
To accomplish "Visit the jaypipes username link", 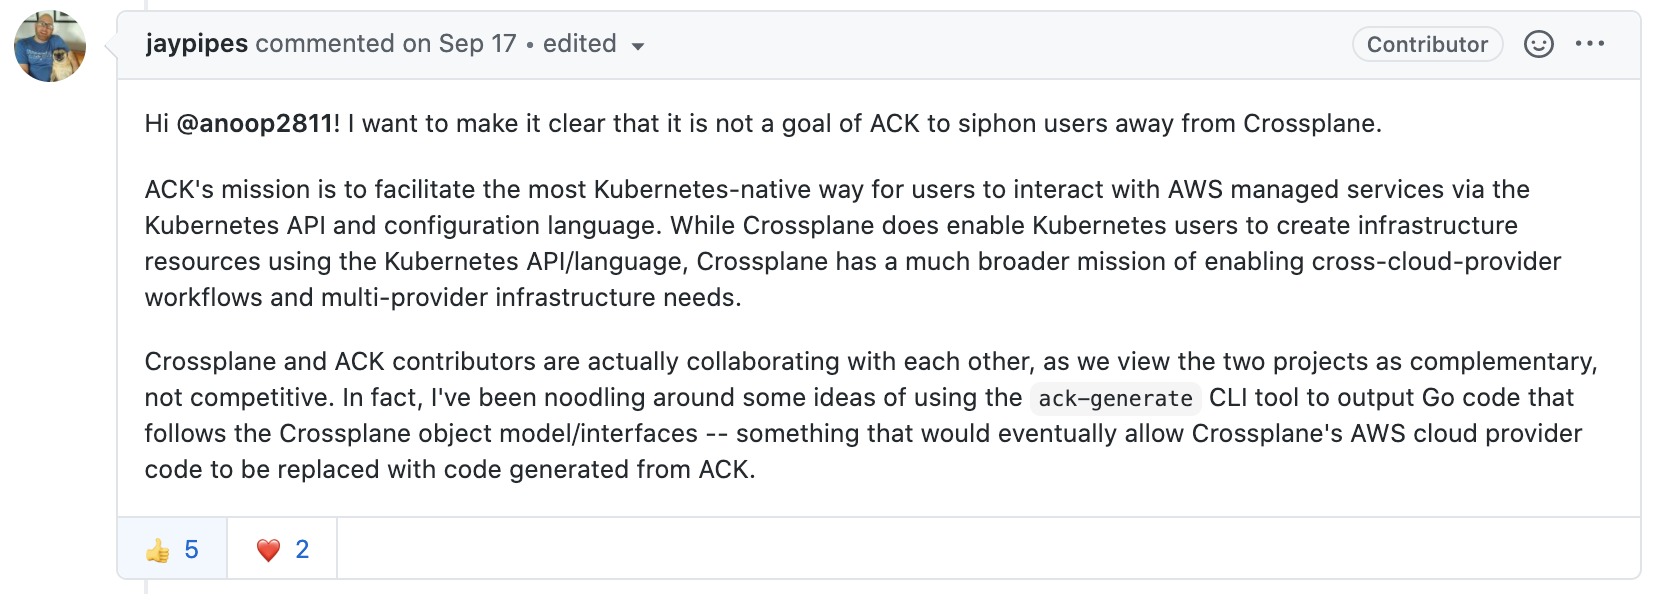I will (x=197, y=44).
